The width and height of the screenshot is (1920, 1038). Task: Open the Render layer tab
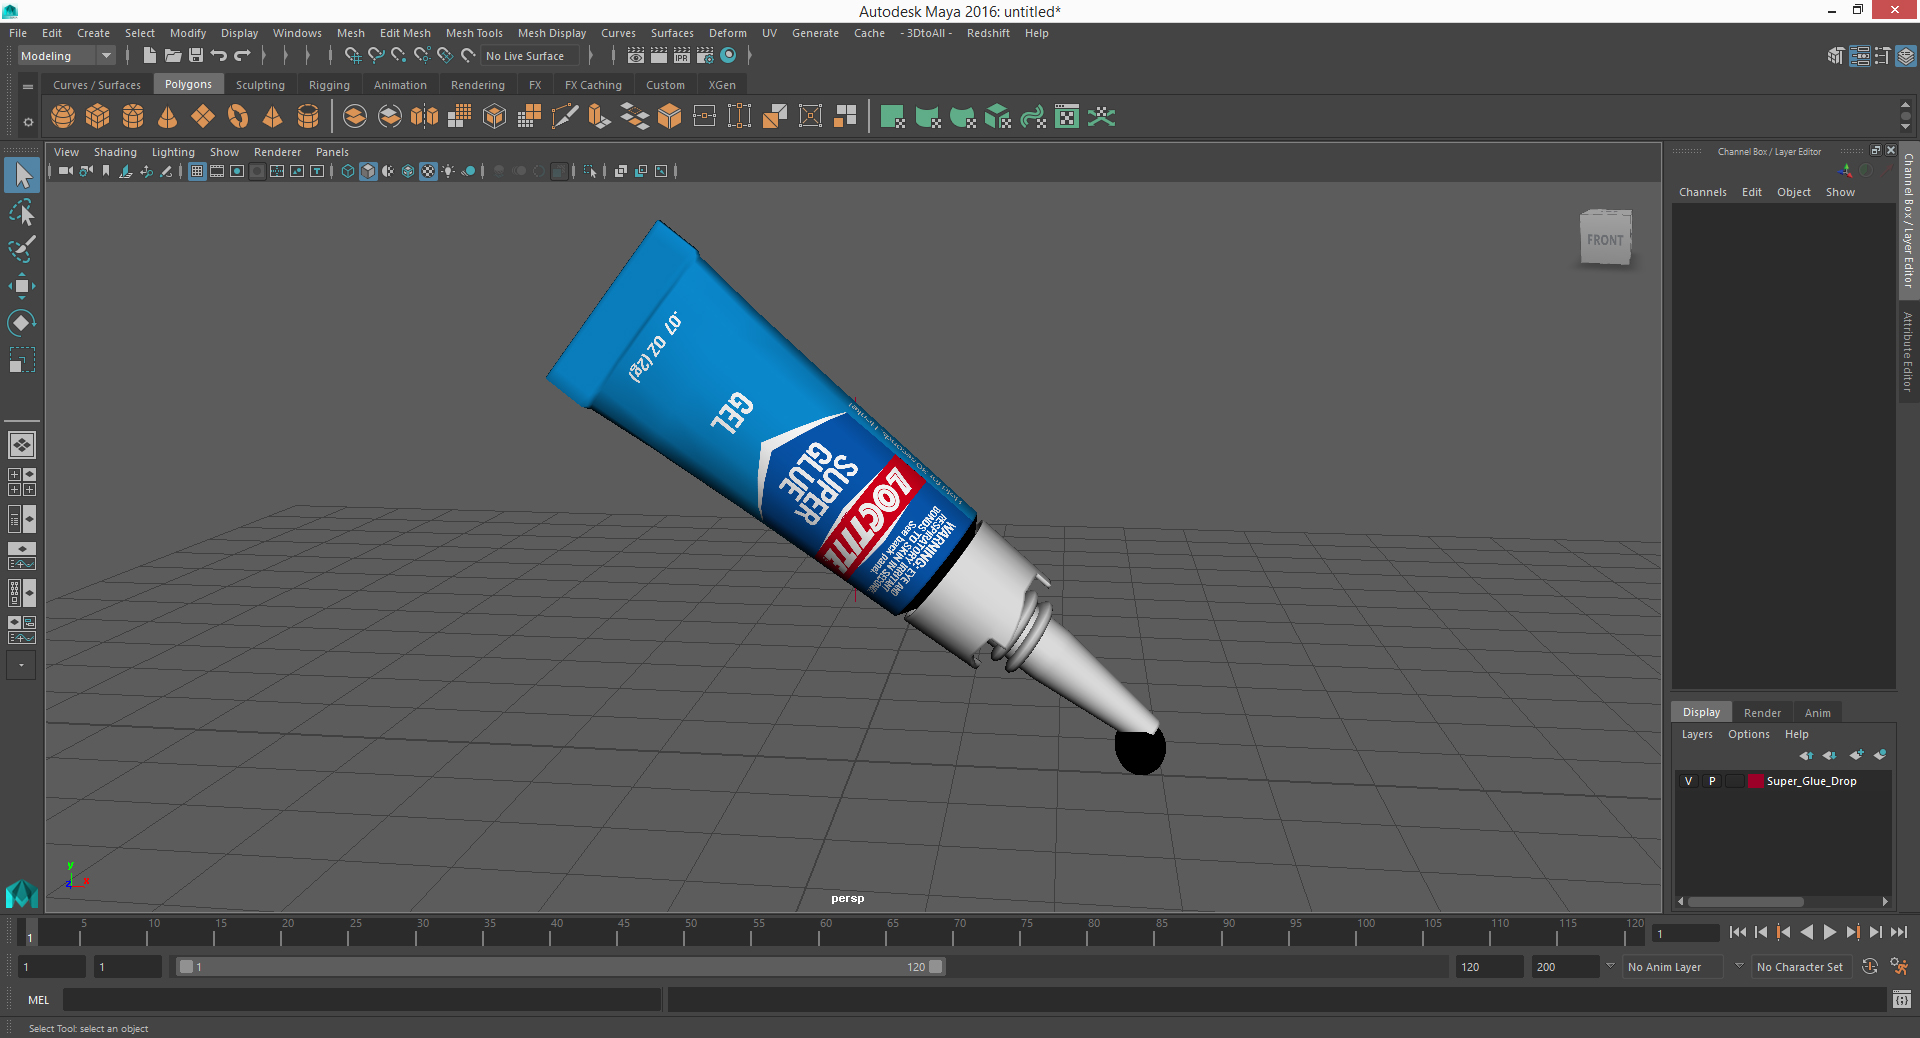1762,713
